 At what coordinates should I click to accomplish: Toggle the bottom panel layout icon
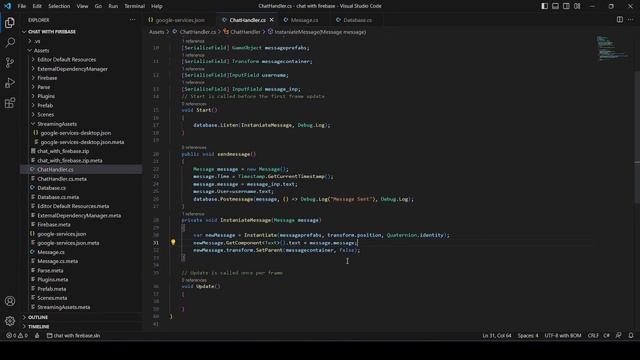pos(556,6)
